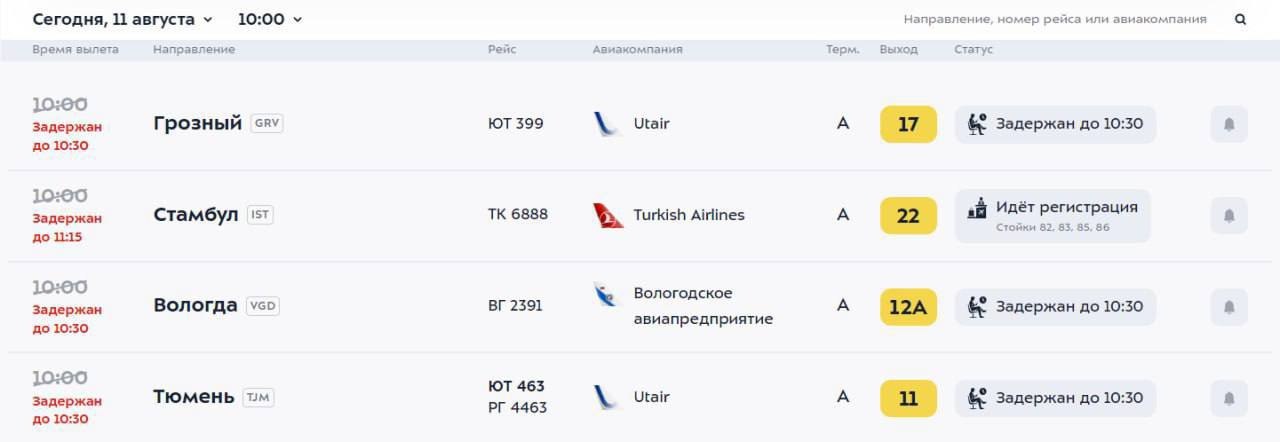Screen dimensions: 1280x442
Task: Click the yellow gate 12A badge
Action: [x=908, y=307]
